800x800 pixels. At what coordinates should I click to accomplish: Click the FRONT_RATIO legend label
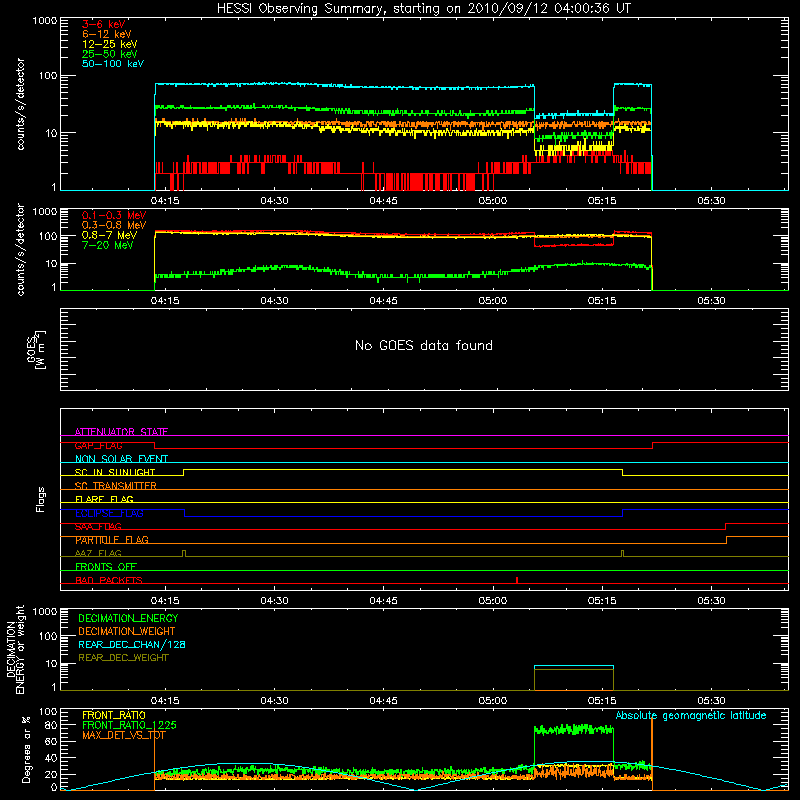[x=114, y=715]
